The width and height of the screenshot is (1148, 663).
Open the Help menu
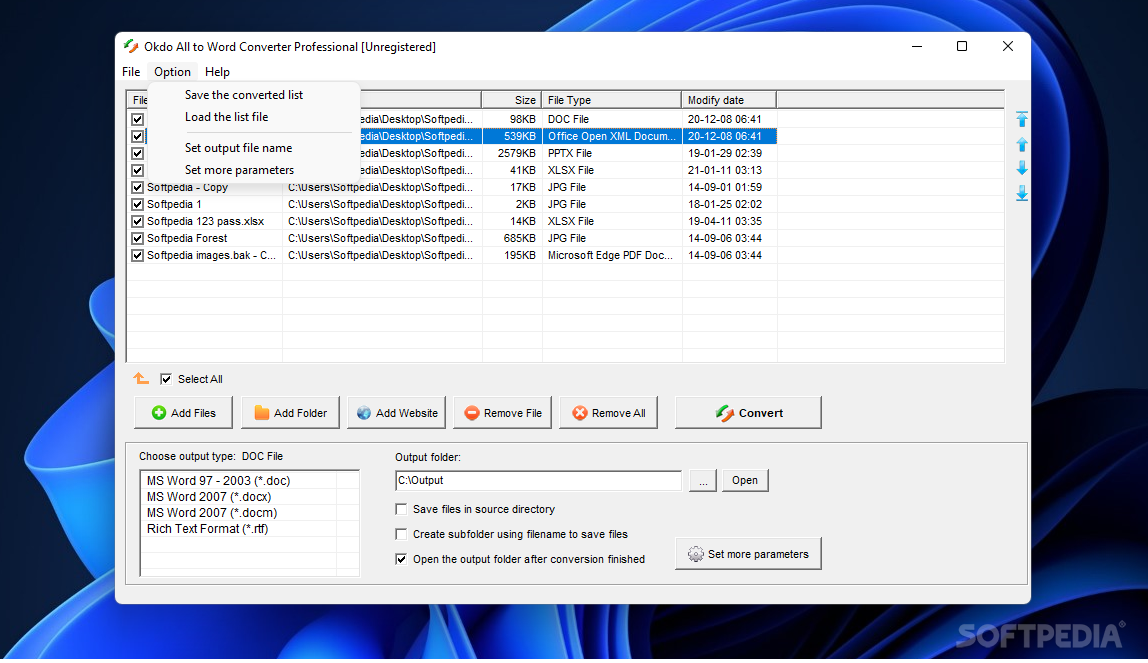point(217,72)
